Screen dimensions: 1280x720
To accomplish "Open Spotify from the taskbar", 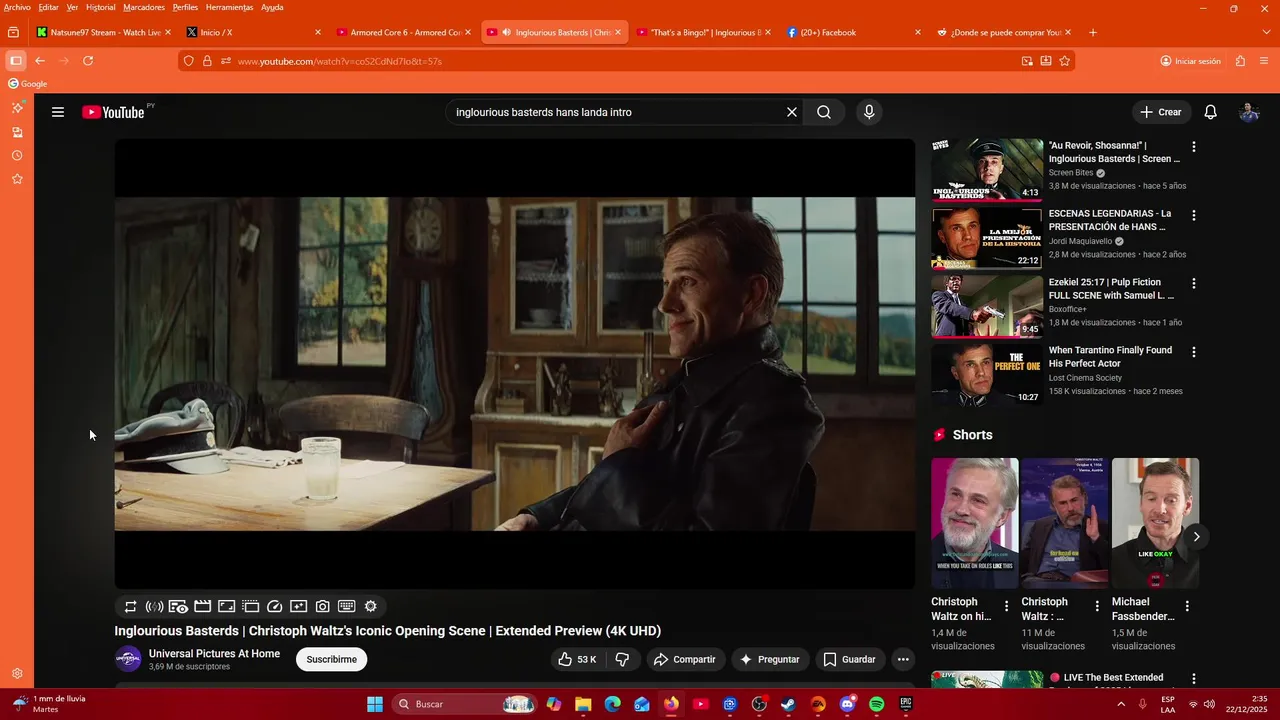I will pos(877,704).
